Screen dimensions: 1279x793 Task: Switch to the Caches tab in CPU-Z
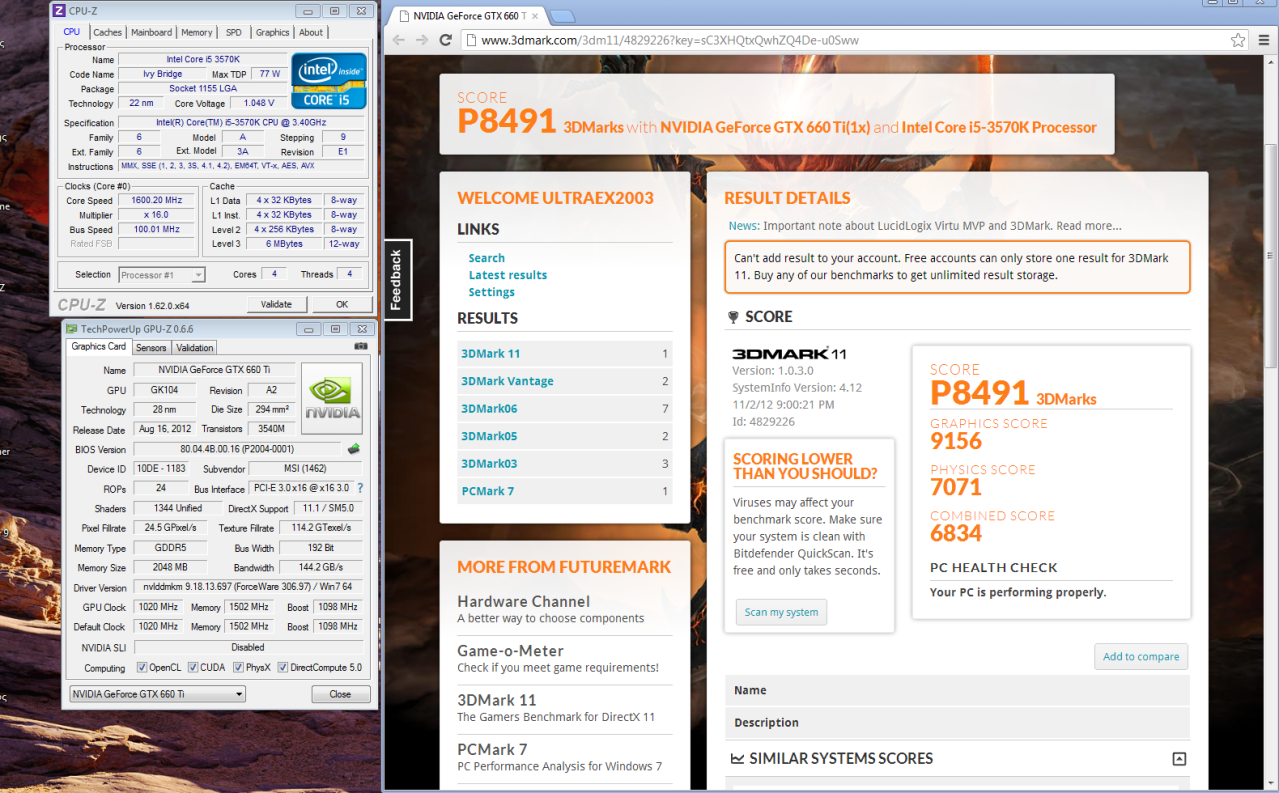[x=107, y=32]
